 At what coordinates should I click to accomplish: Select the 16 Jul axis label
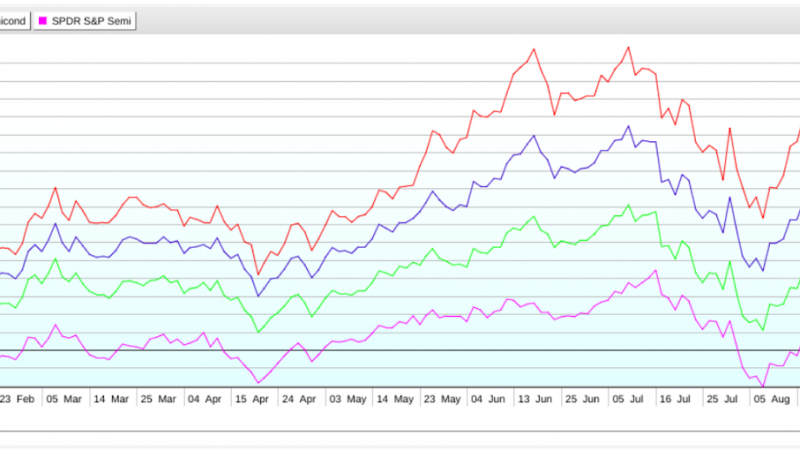click(676, 399)
